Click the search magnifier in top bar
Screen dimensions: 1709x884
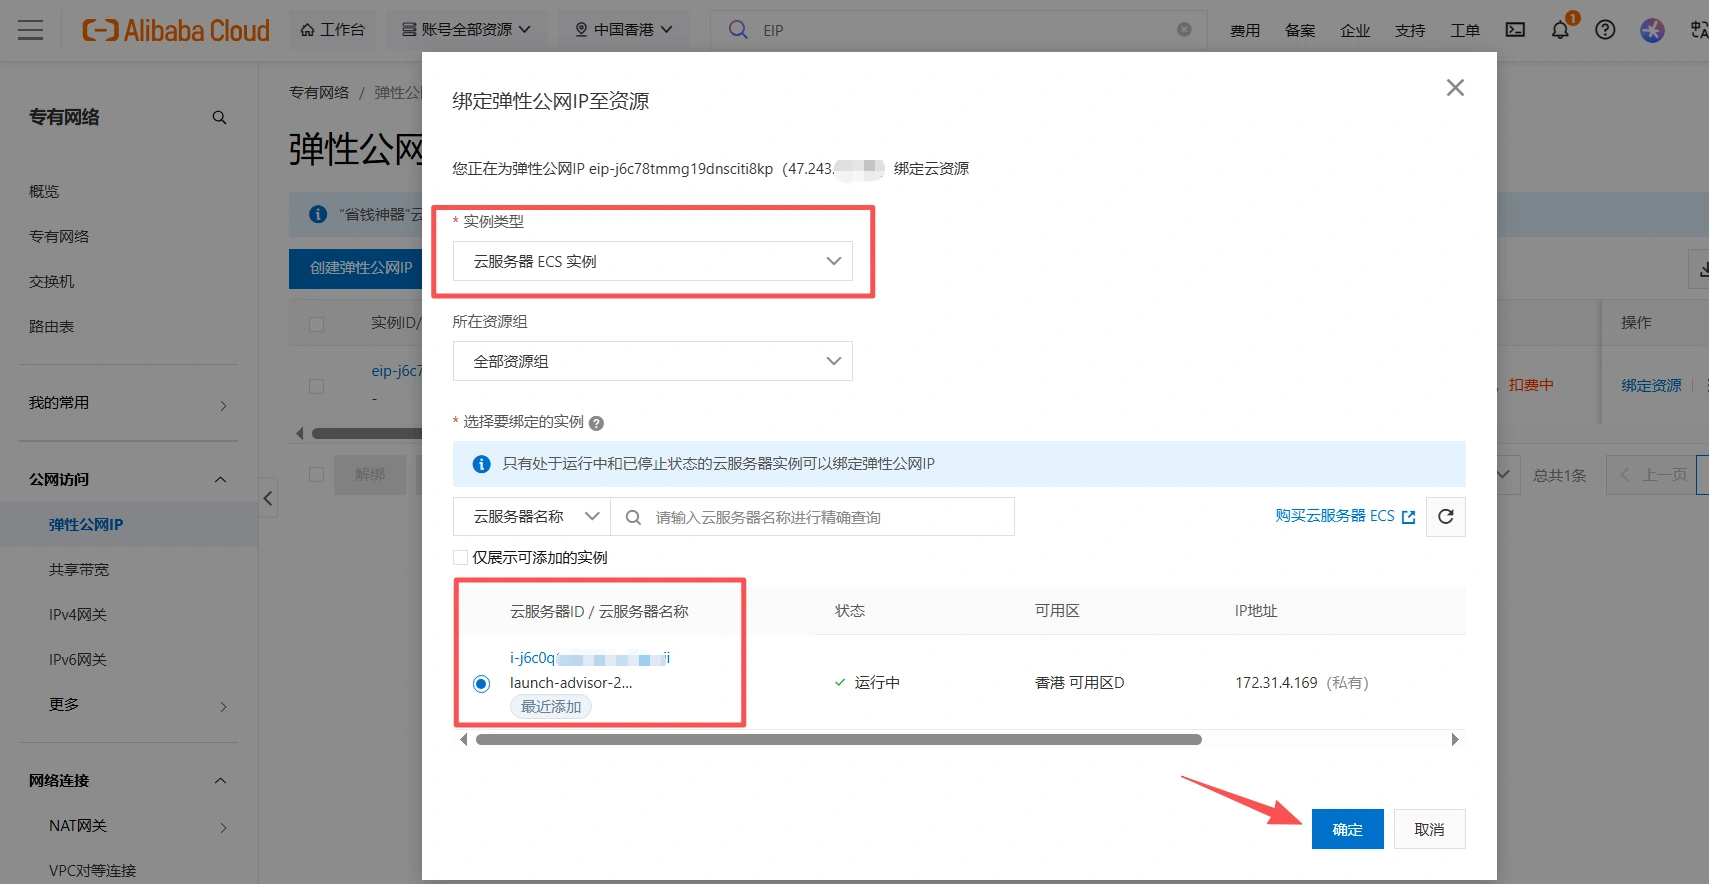[x=738, y=30]
